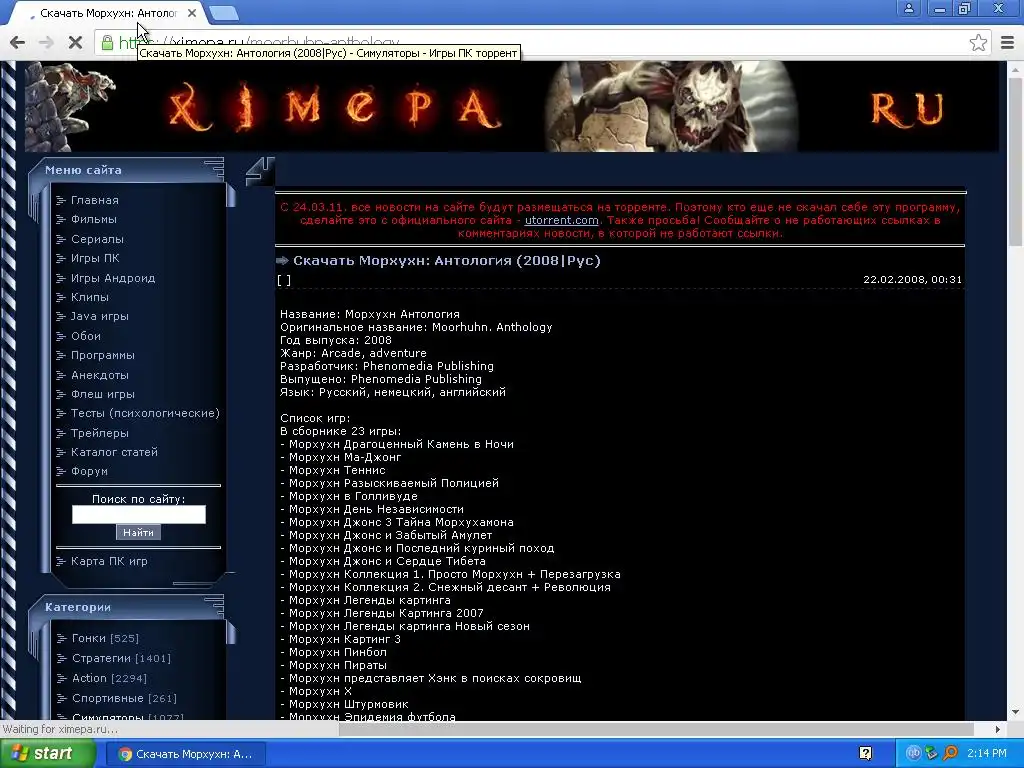The width and height of the screenshot is (1024, 768).
Task: Click the browser forward arrow
Action: (46, 42)
